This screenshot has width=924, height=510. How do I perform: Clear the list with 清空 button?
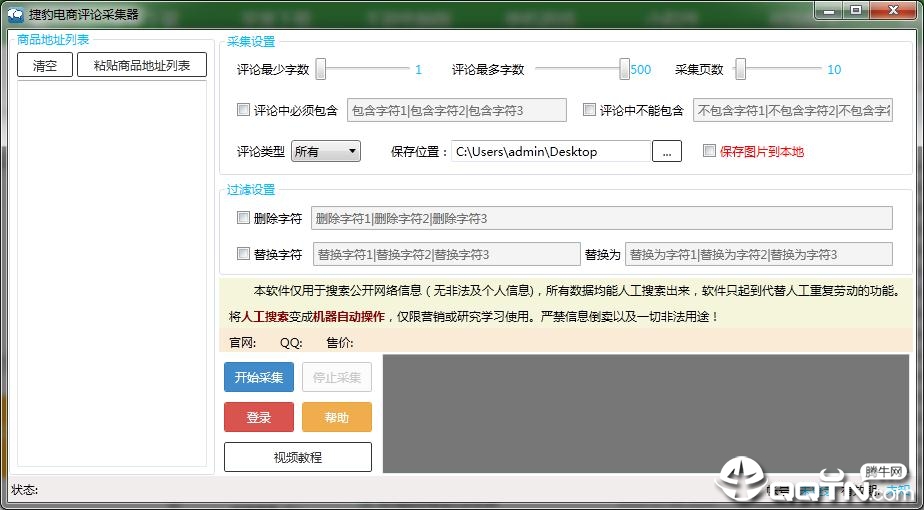point(45,65)
